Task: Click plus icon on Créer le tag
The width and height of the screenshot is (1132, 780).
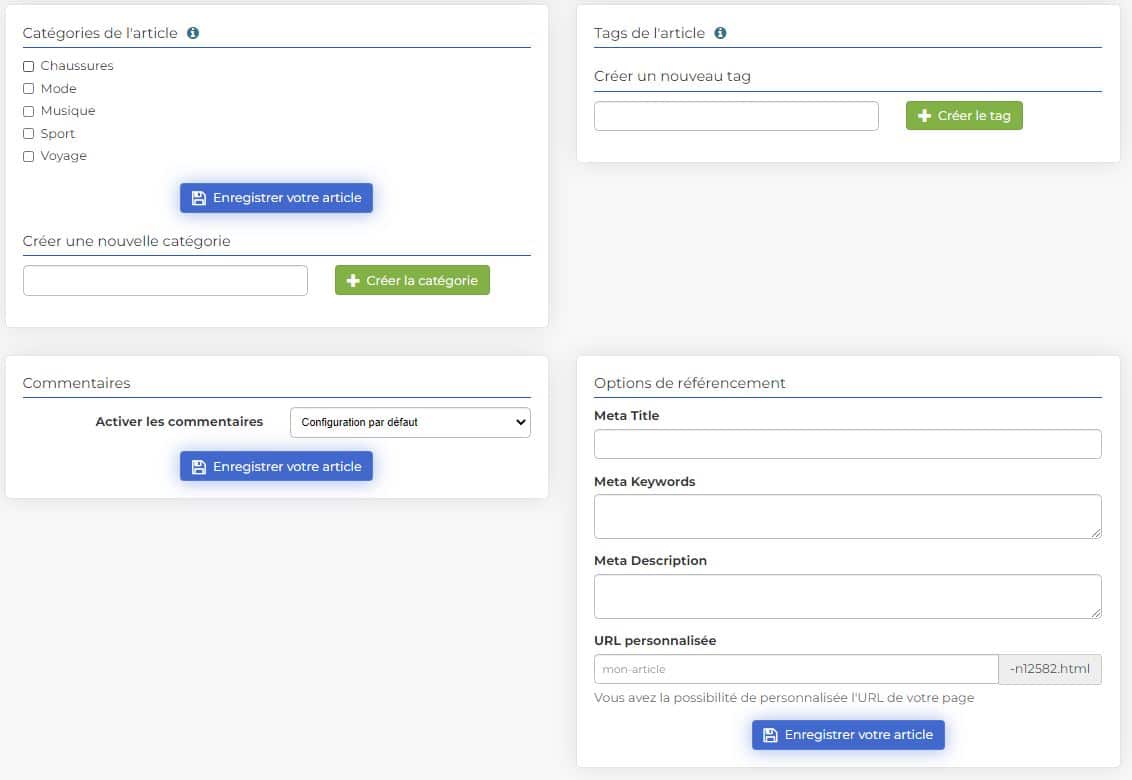Action: (x=924, y=116)
